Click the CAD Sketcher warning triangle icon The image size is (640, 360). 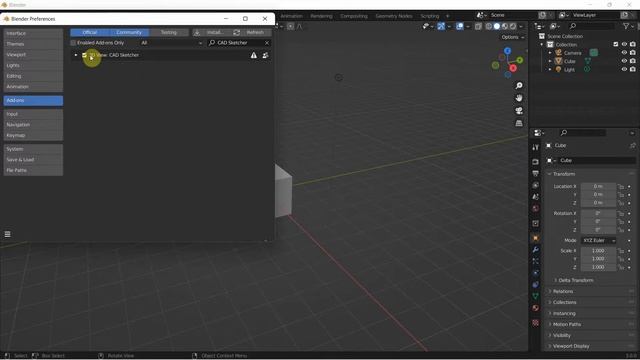[254, 55]
